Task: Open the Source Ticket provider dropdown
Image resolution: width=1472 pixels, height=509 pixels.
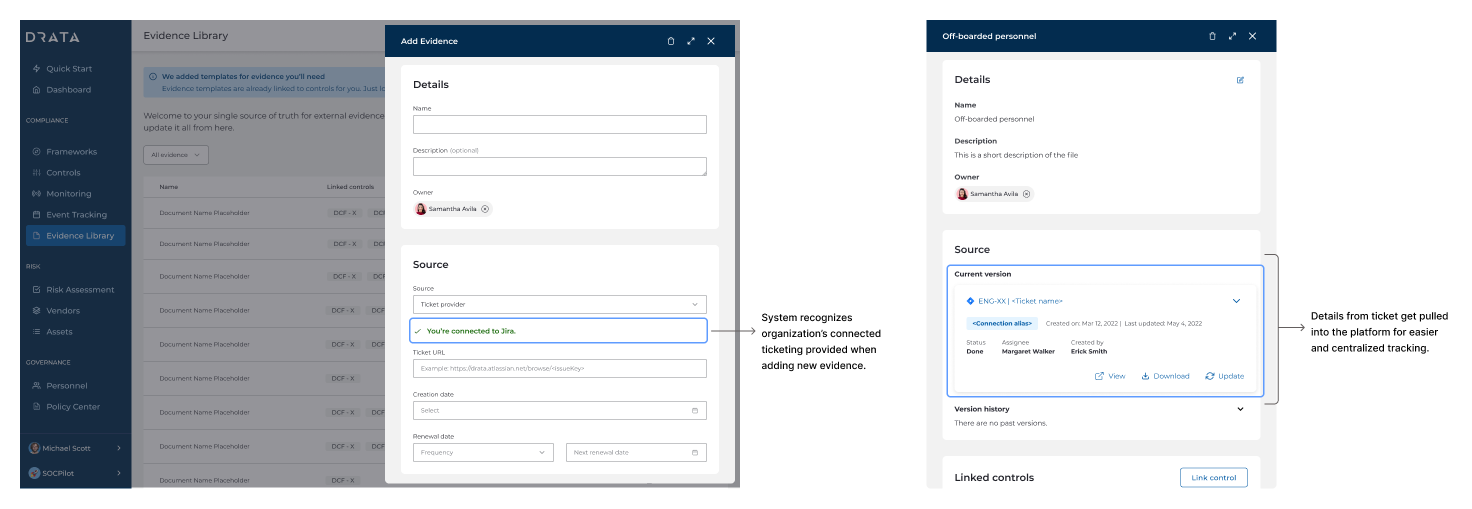Action: [x=560, y=304]
